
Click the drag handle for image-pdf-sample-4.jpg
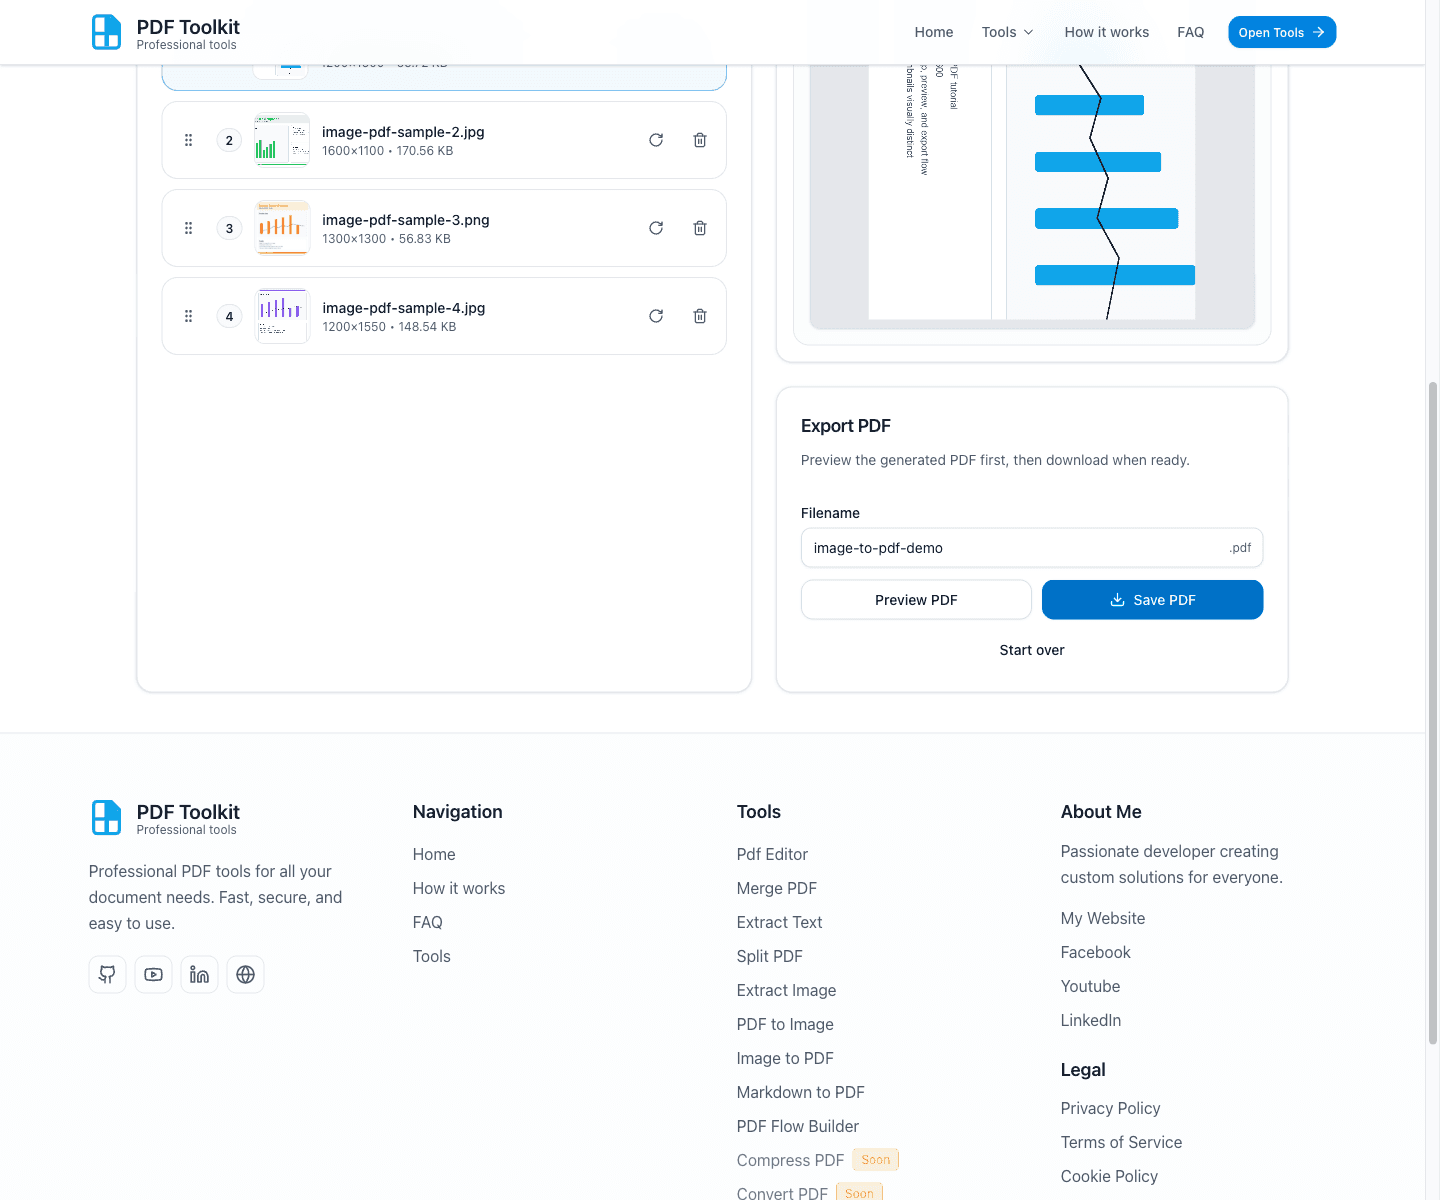(188, 316)
